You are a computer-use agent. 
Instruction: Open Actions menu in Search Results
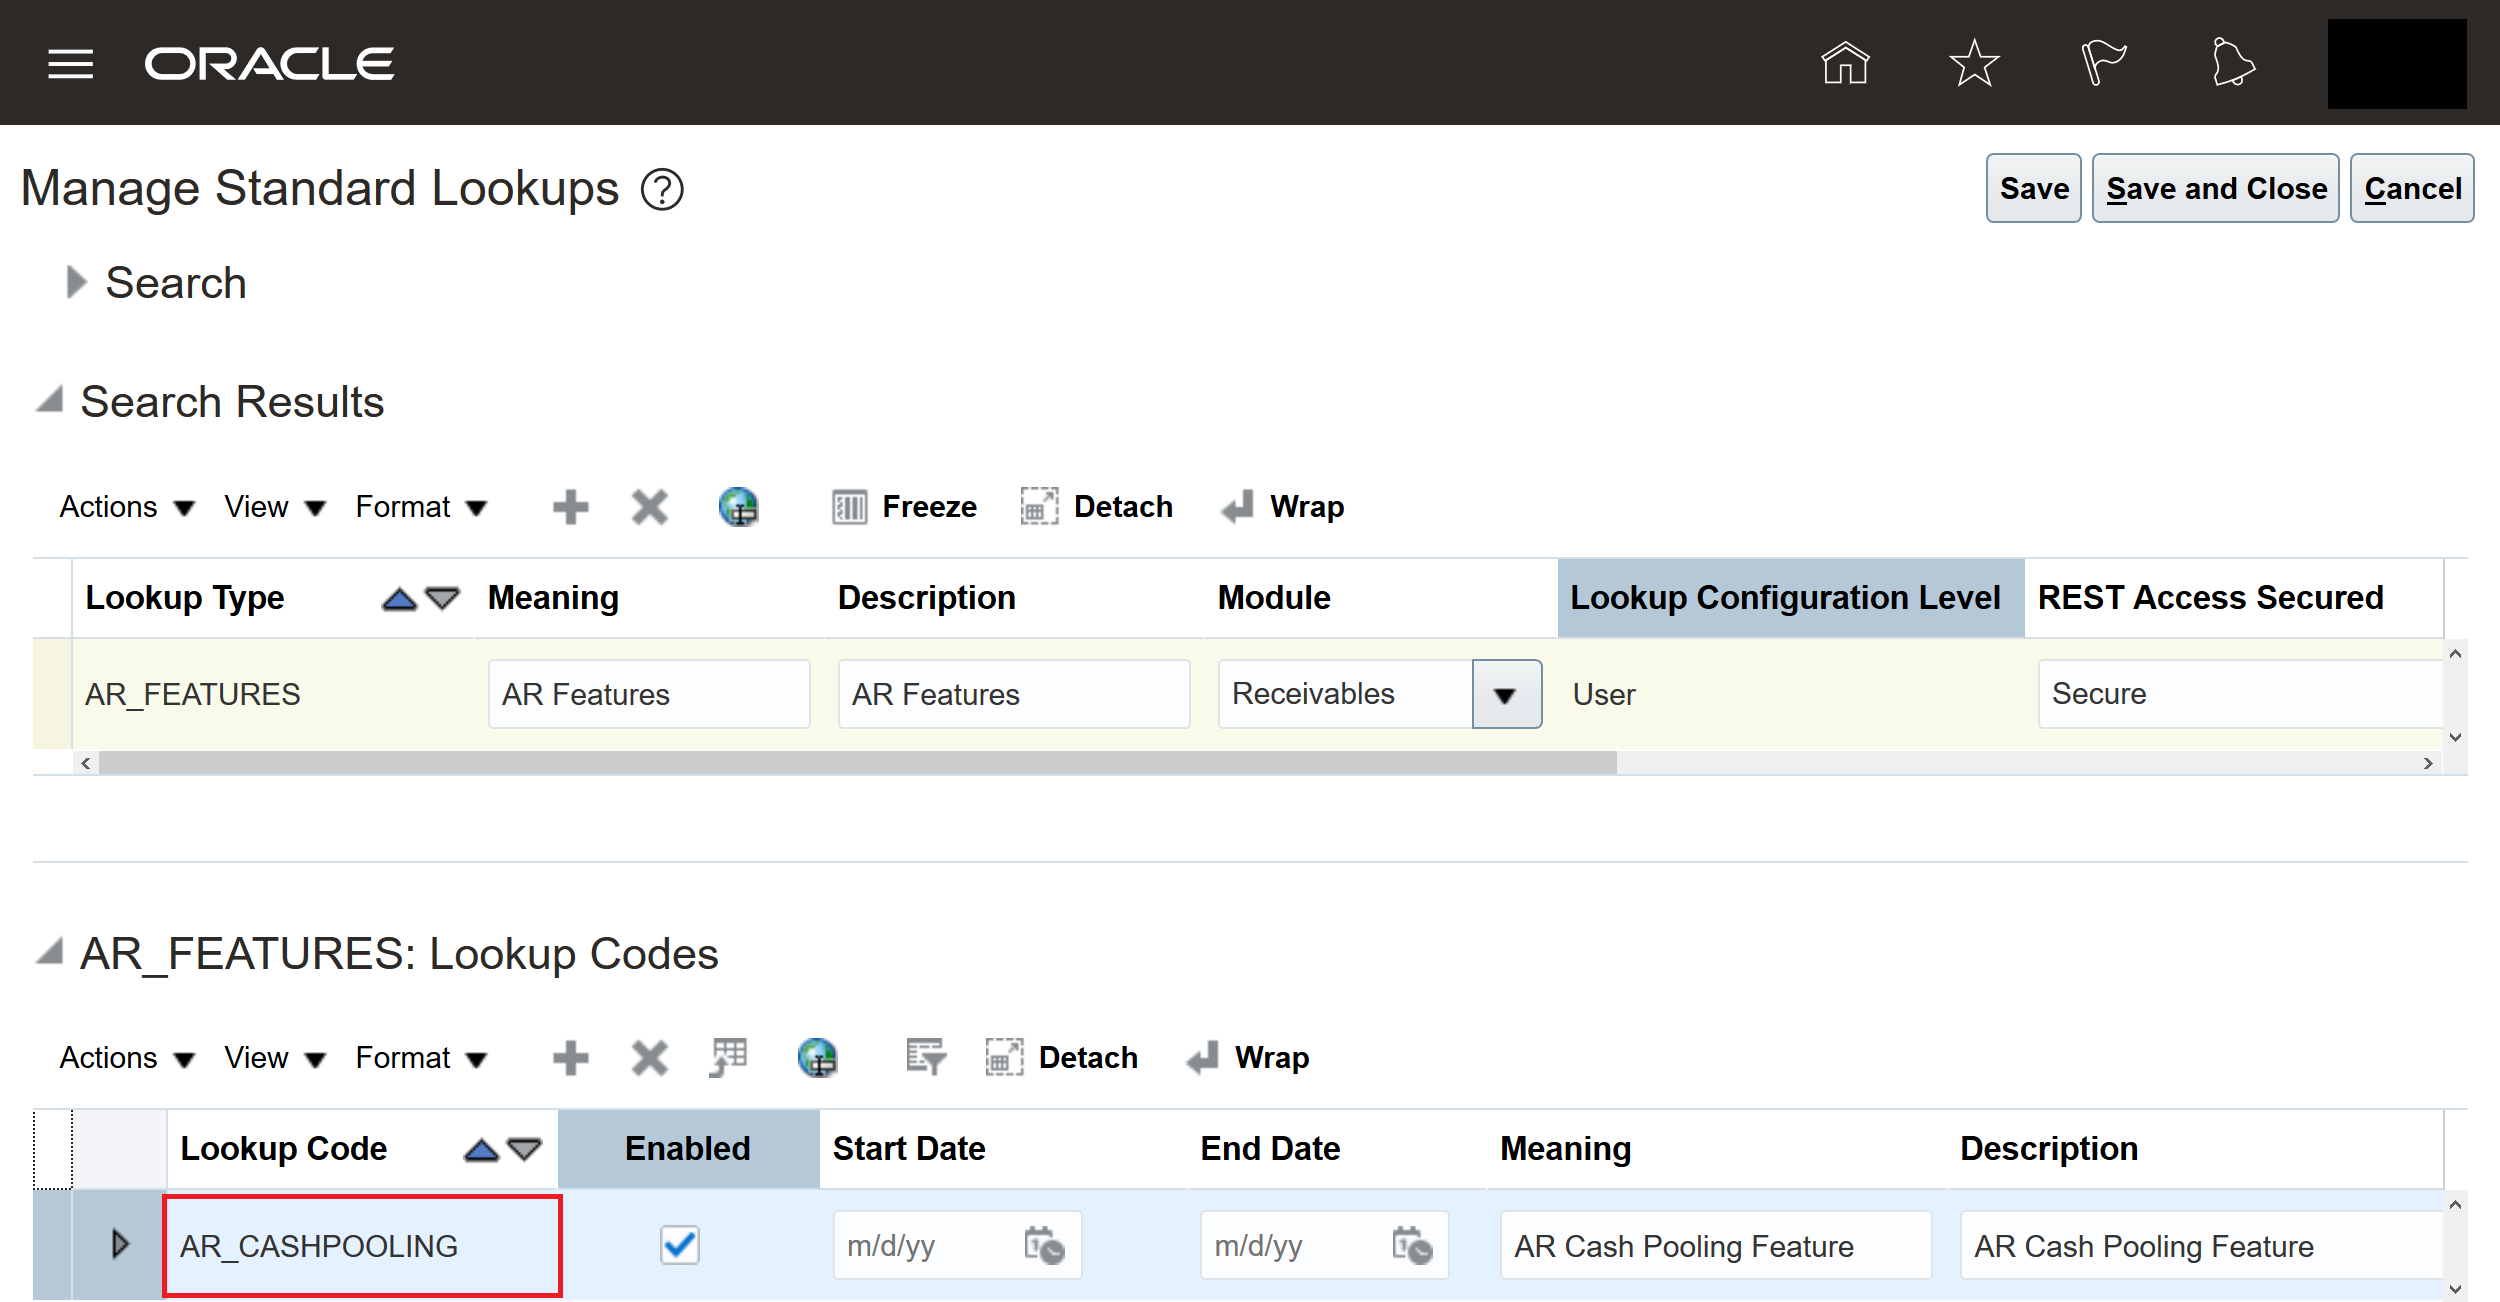coord(126,507)
